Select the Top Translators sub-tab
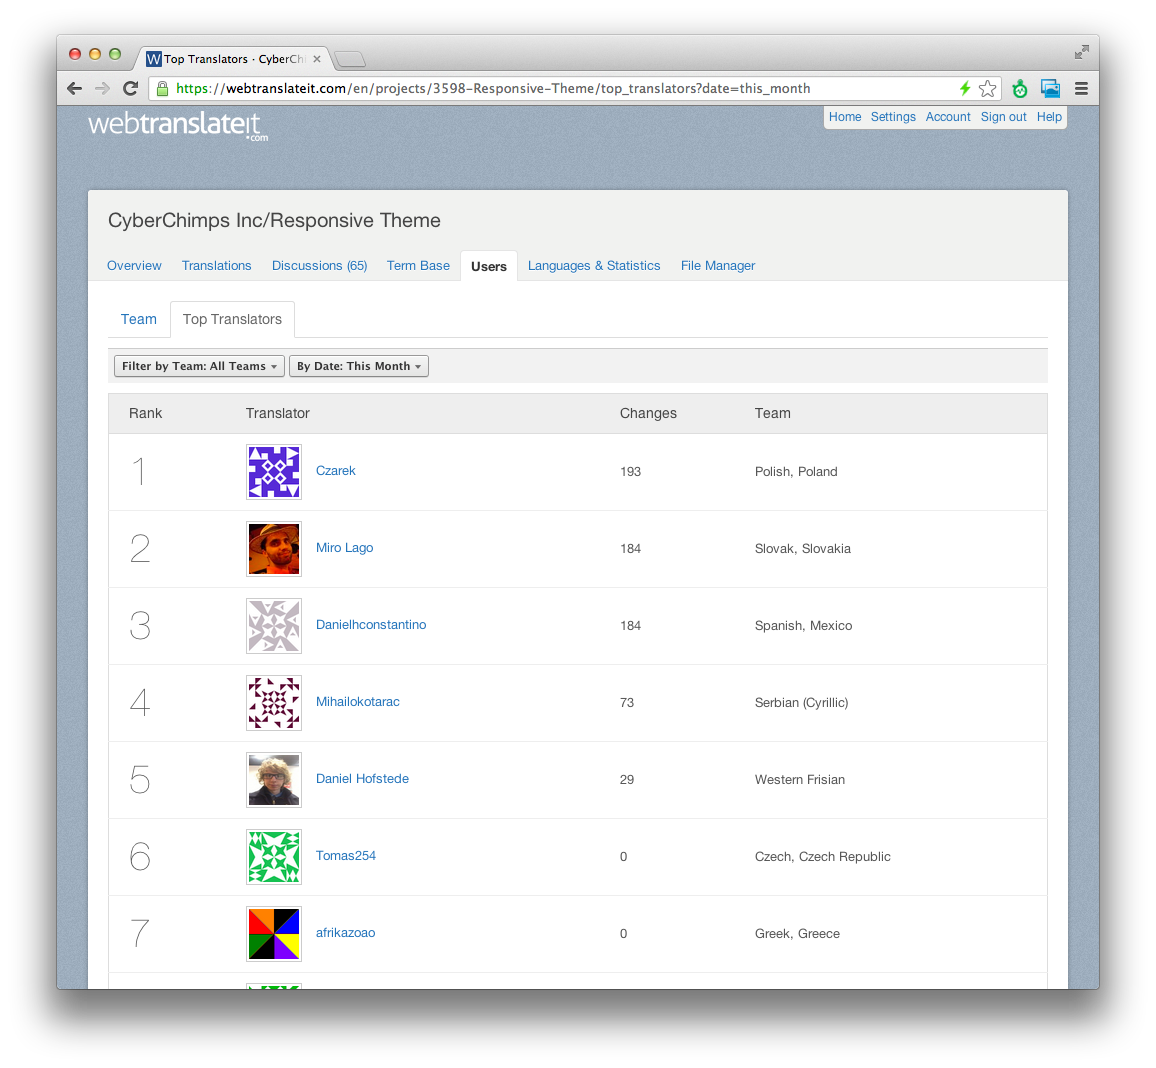1156x1068 pixels. (232, 319)
